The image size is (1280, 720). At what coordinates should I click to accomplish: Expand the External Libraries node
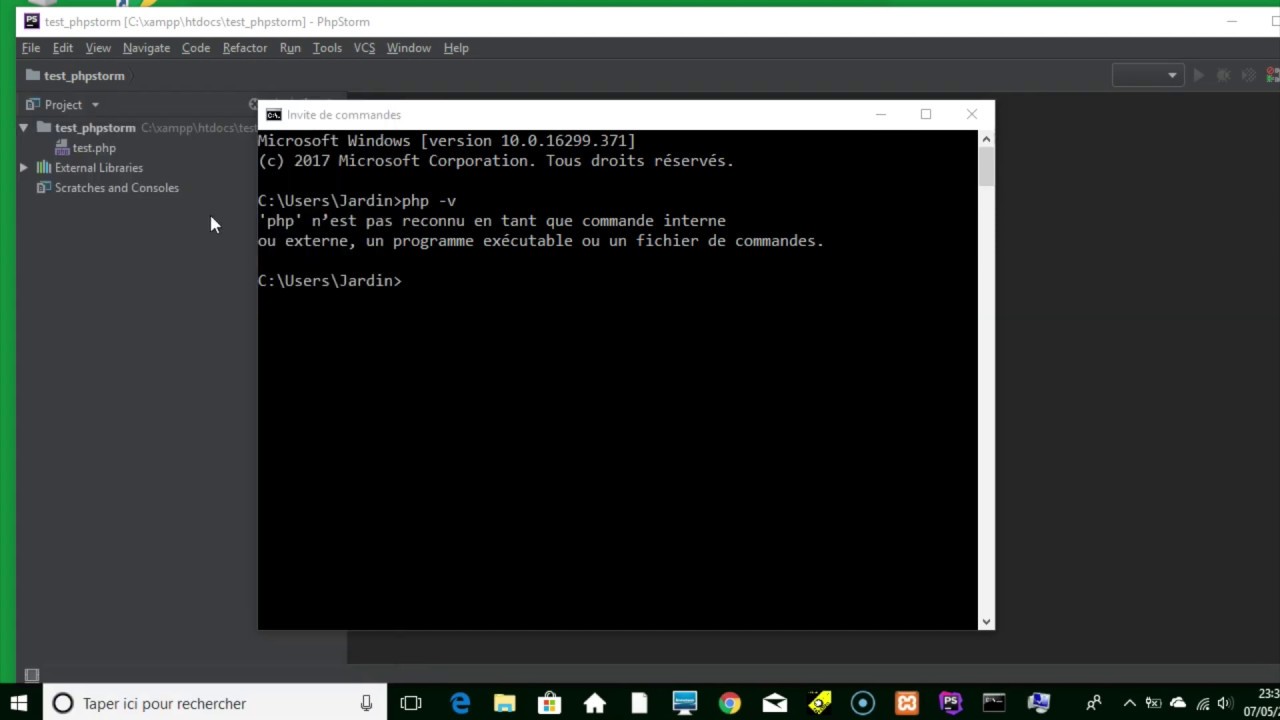(x=23, y=168)
